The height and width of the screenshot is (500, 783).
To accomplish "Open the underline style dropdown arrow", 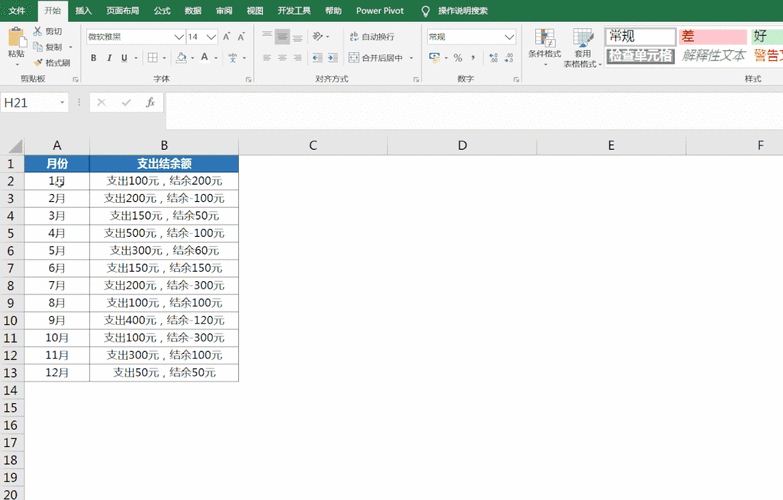I will click(x=136, y=58).
